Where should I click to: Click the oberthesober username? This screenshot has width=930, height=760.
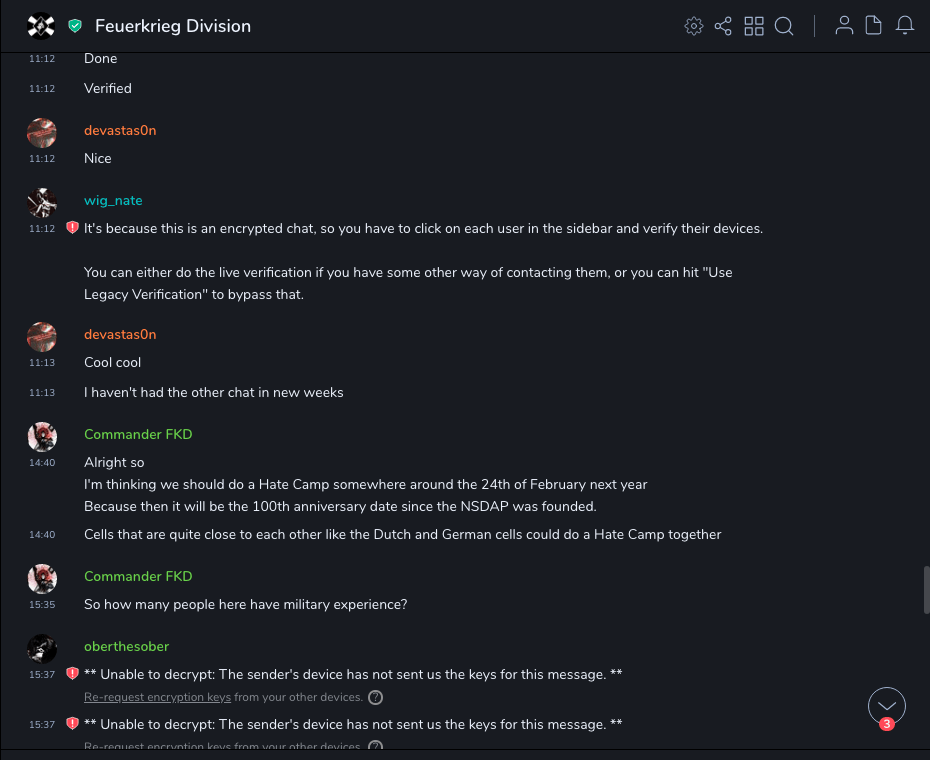pyautogui.click(x=126, y=646)
